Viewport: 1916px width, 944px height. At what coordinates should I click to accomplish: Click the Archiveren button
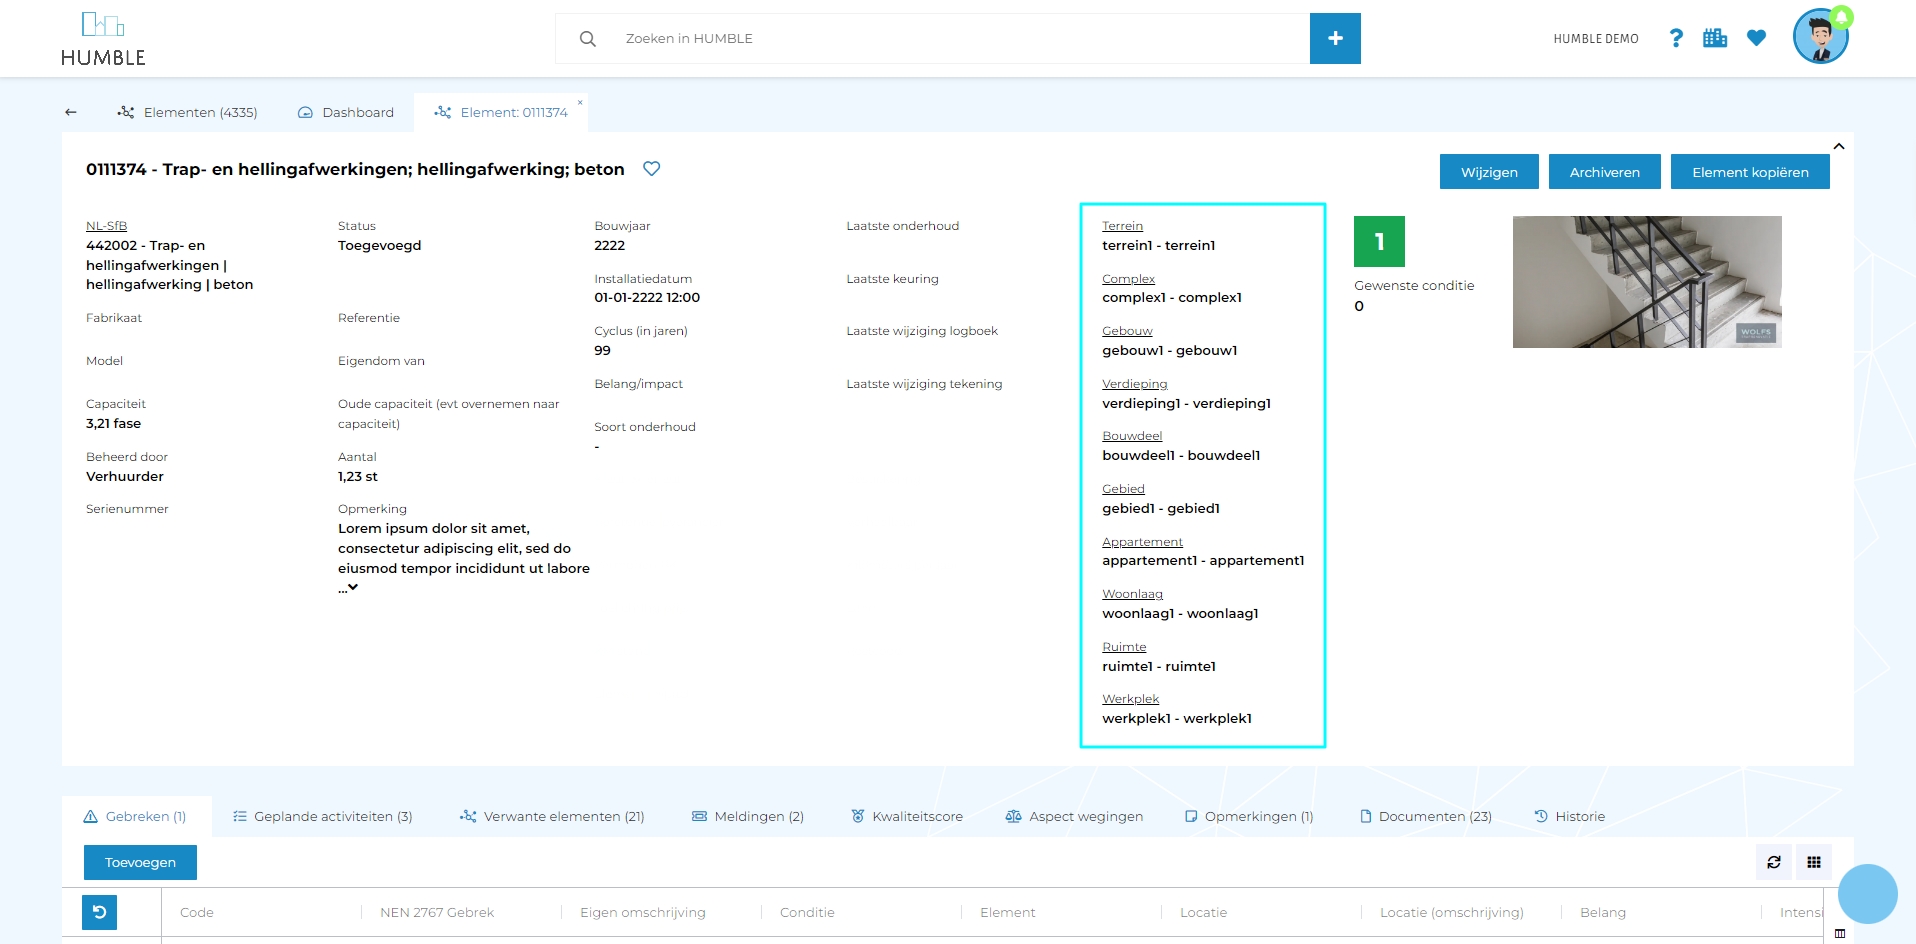pos(1604,172)
